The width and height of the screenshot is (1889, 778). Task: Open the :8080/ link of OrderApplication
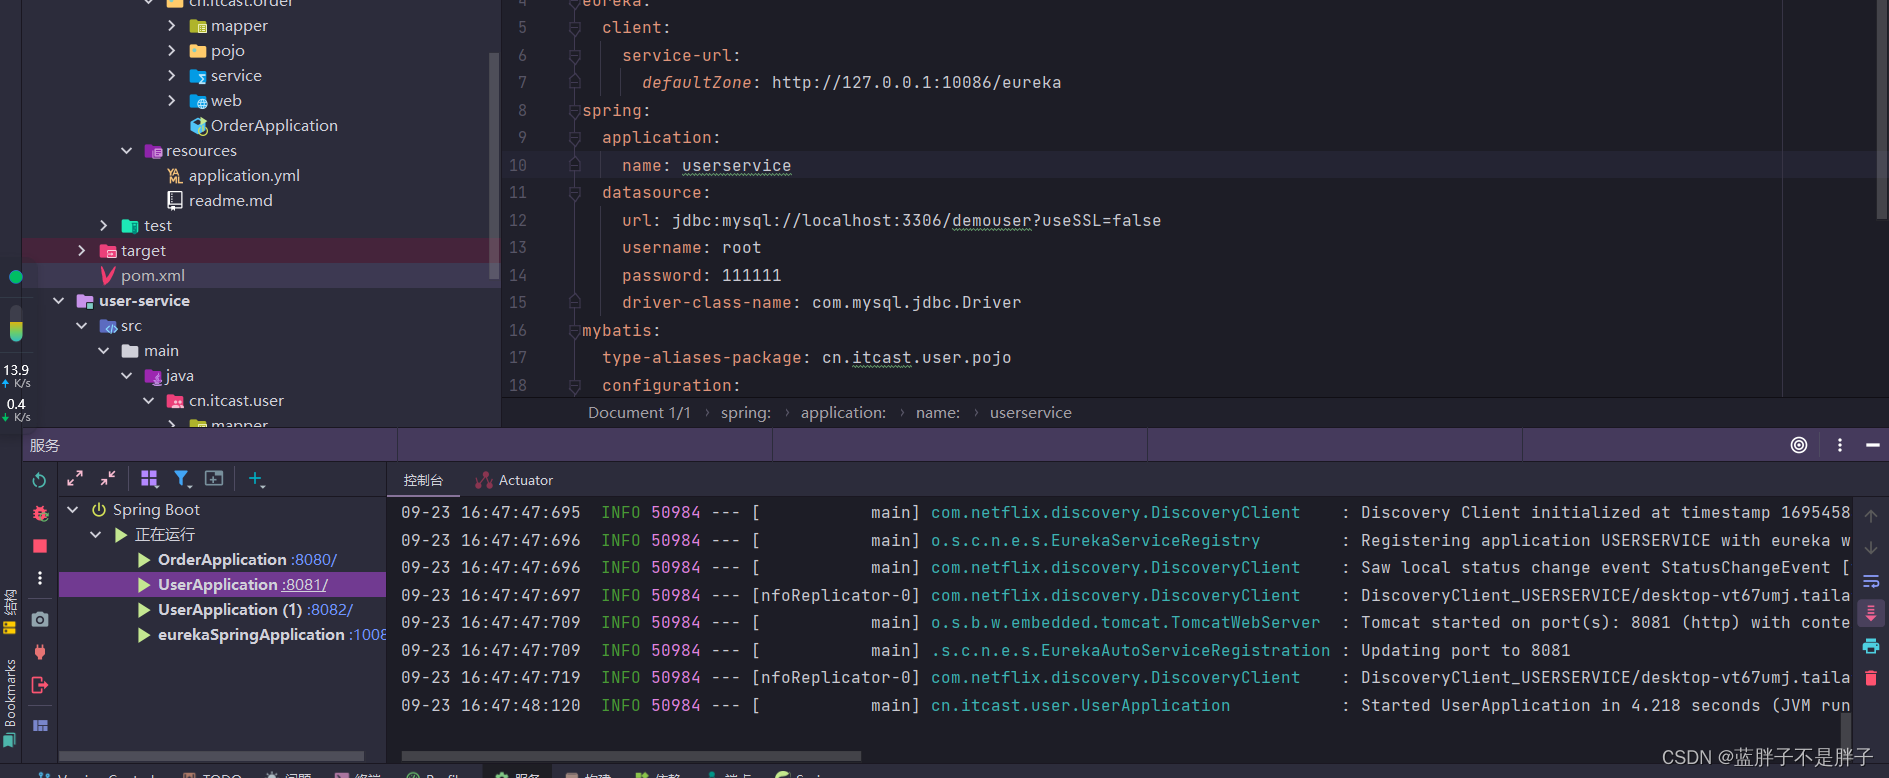[x=314, y=560]
